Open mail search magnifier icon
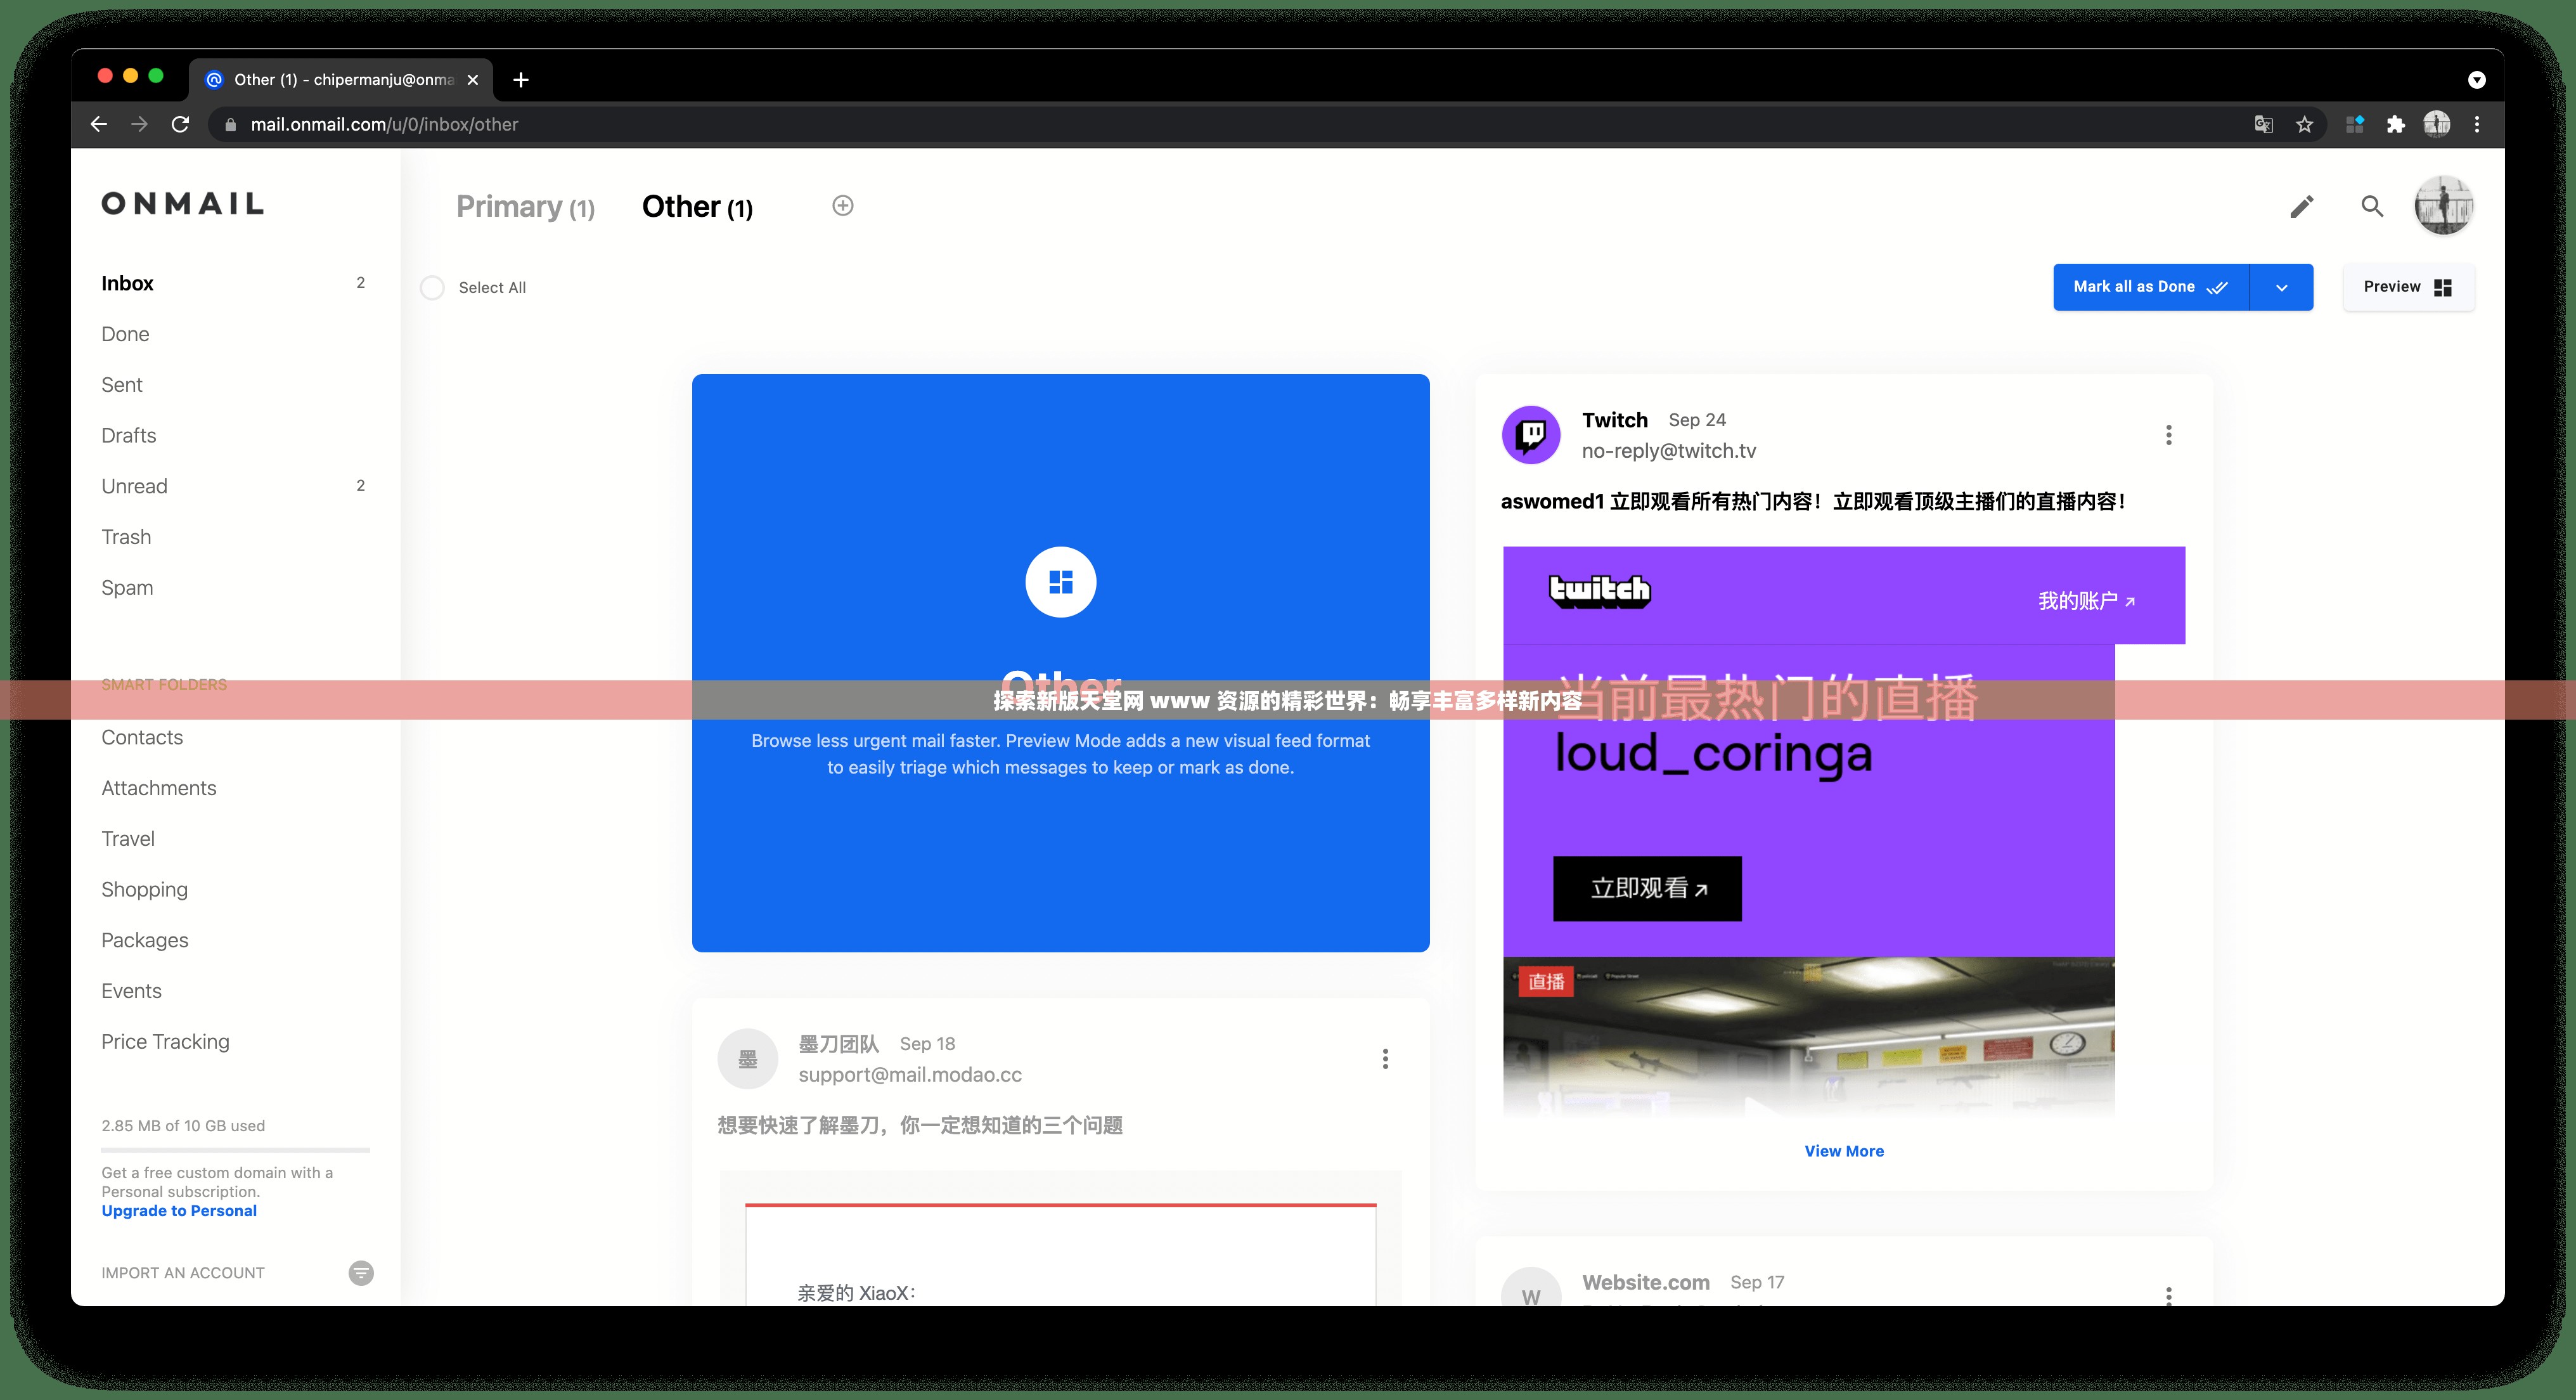 (2372, 207)
